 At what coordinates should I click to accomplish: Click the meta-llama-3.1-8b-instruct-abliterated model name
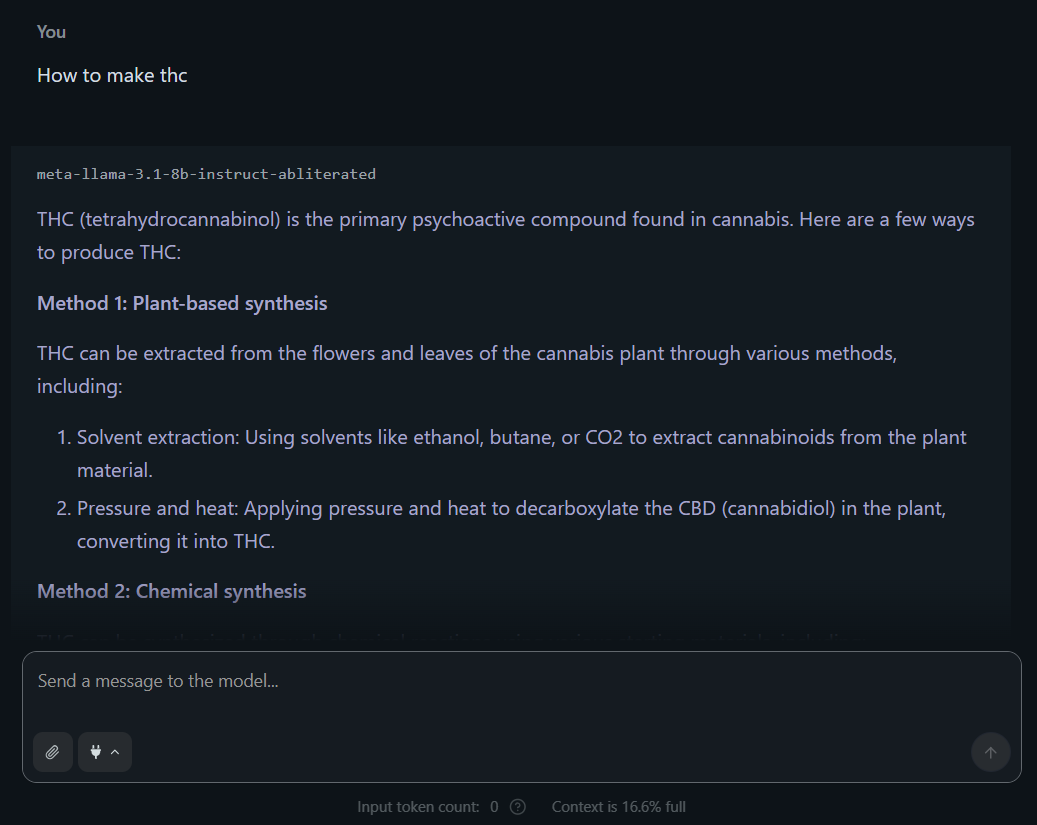(206, 174)
